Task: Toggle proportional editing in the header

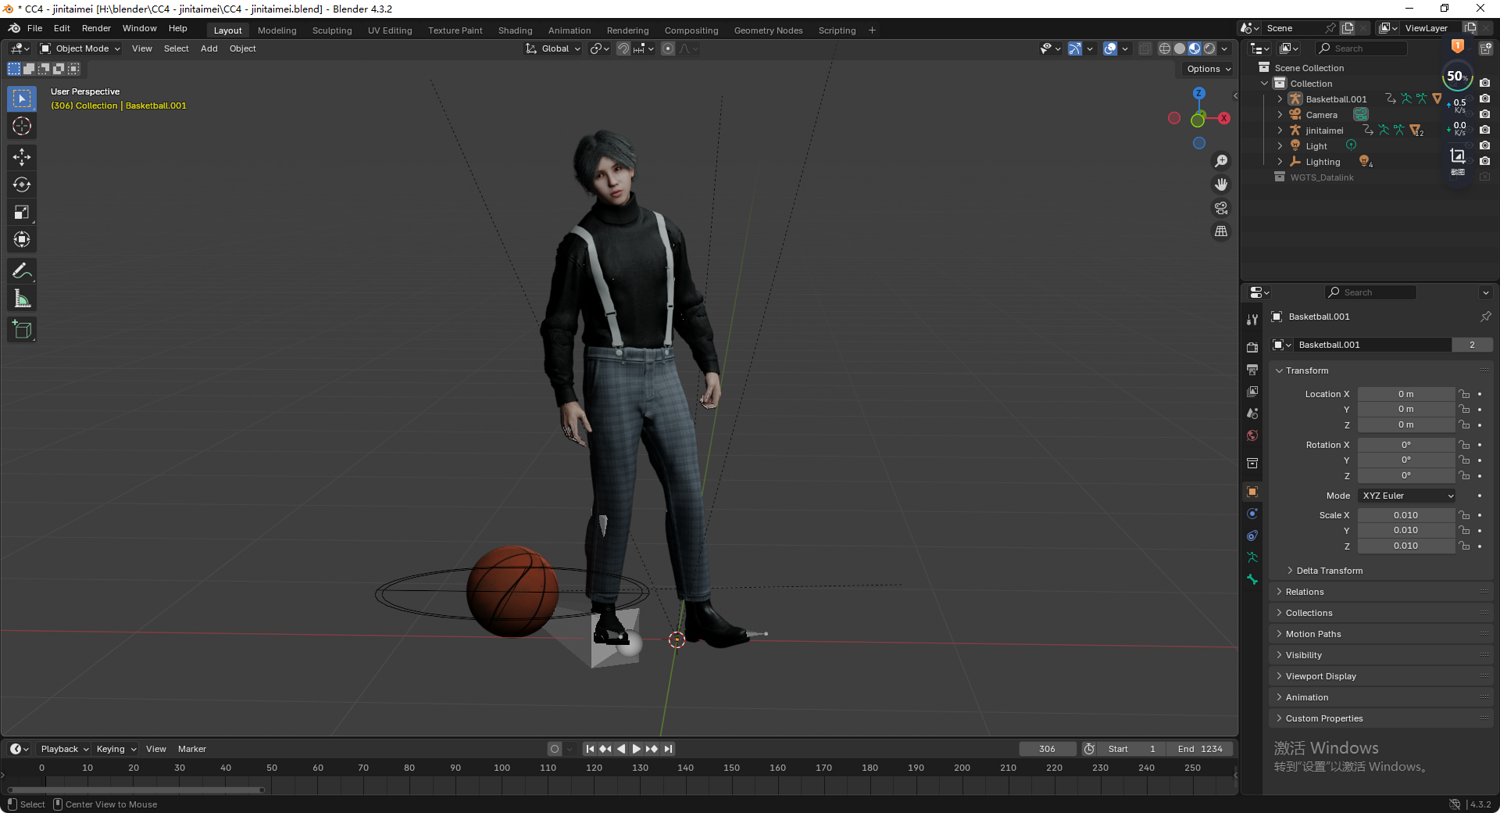Action: point(668,48)
